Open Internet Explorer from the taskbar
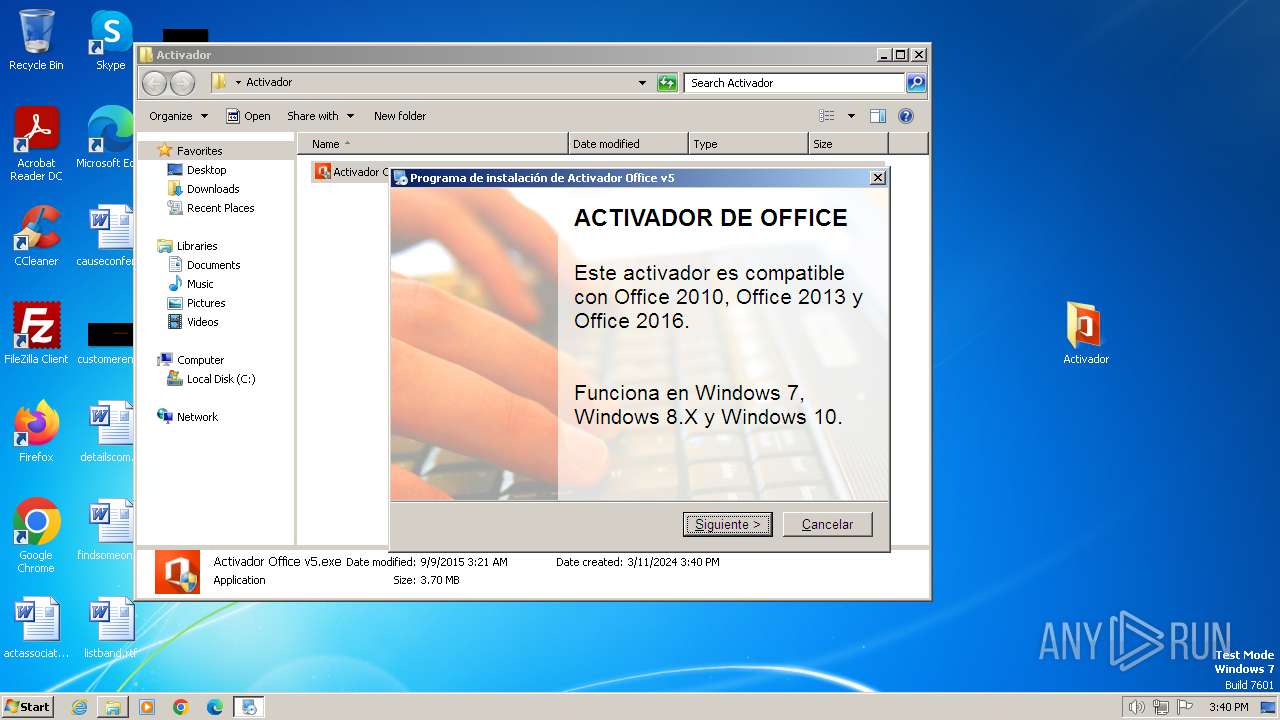1280x720 pixels. [80, 707]
